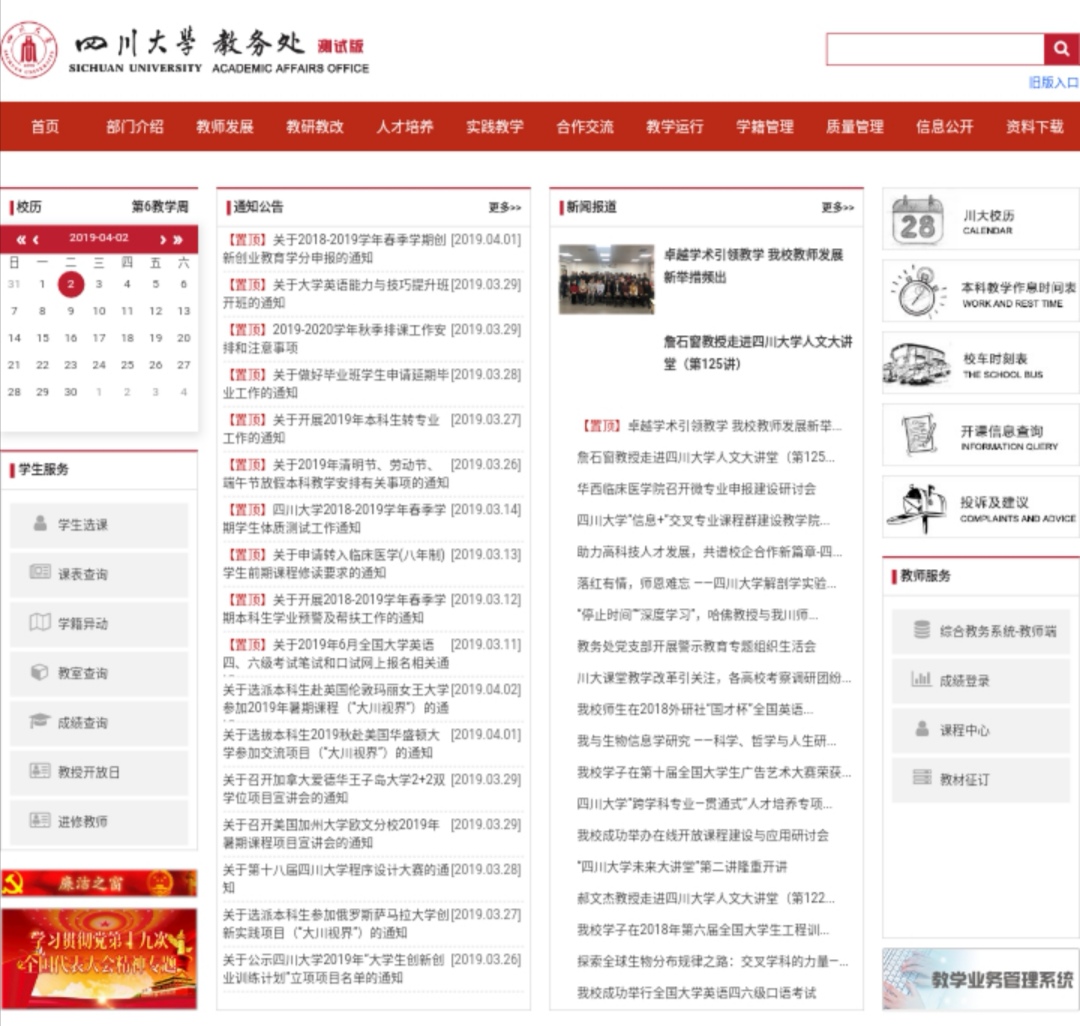Open the 校车时刻表 school bus icon

(x=917, y=364)
